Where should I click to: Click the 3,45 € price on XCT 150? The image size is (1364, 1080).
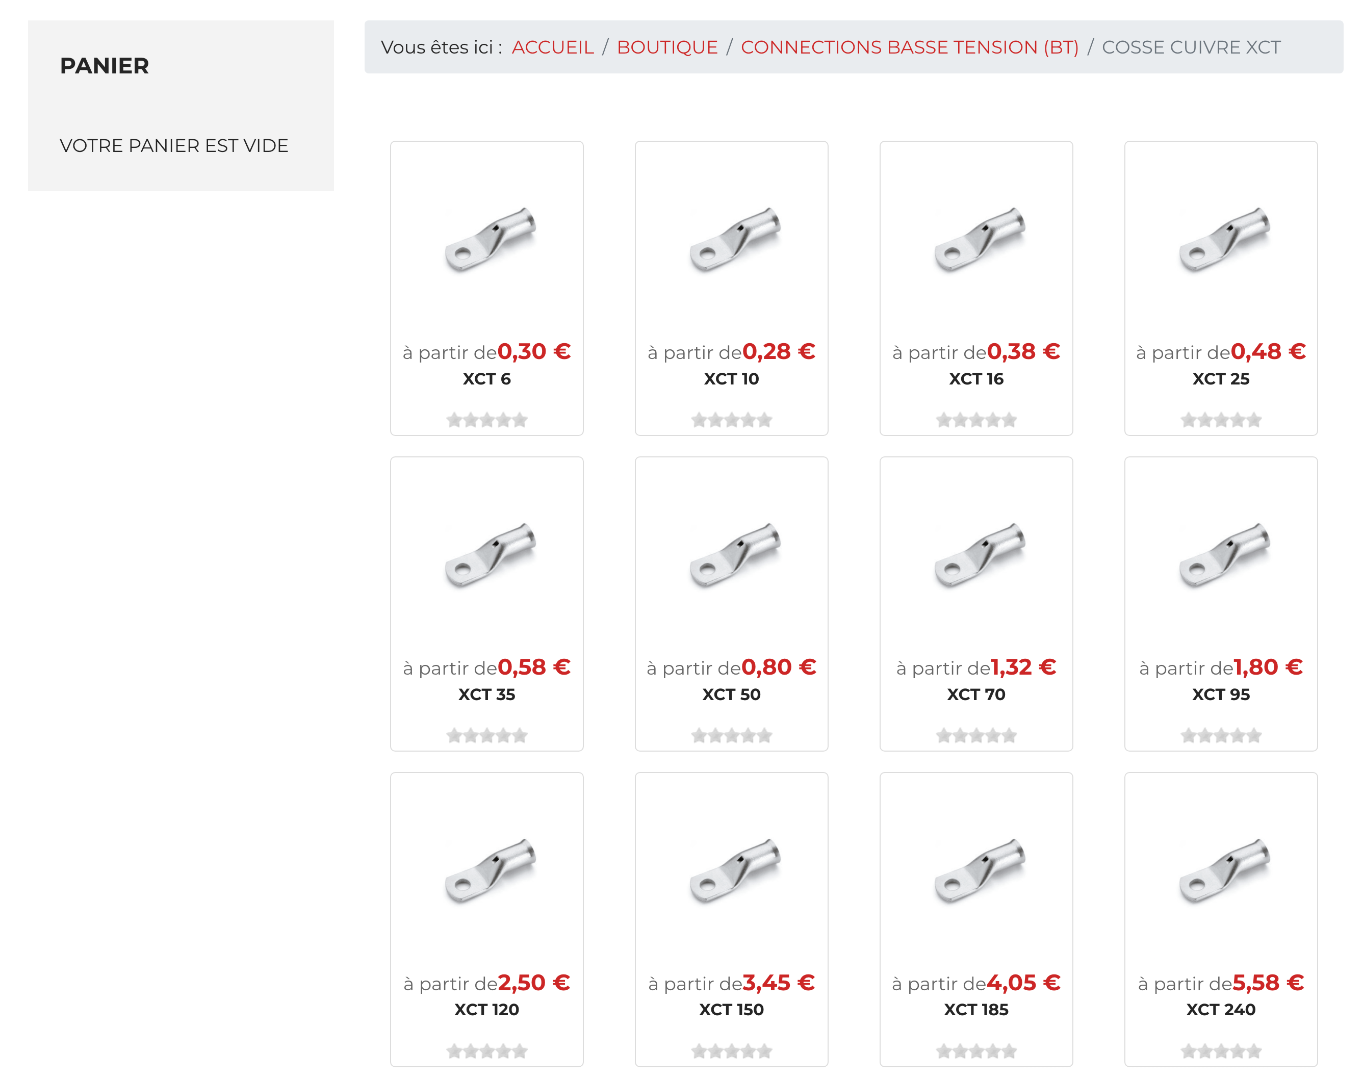coord(779,983)
